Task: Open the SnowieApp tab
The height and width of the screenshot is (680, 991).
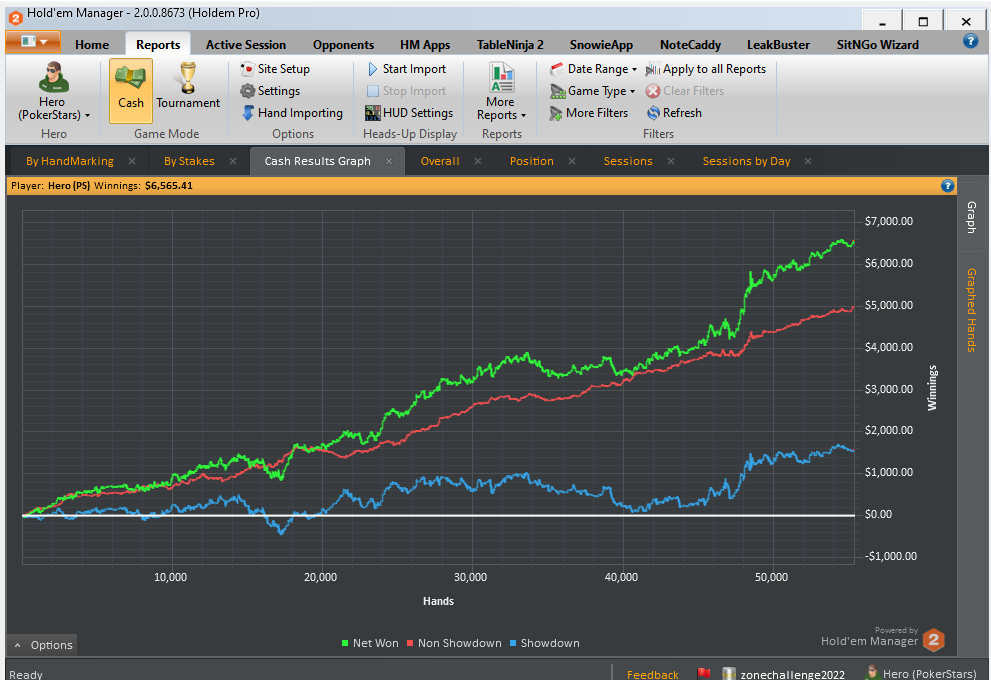Action: 601,45
